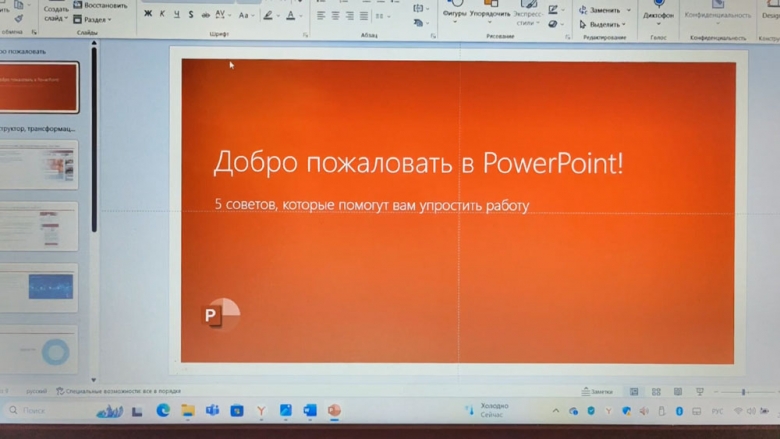Open Экспресс-стили gallery

(x=528, y=13)
